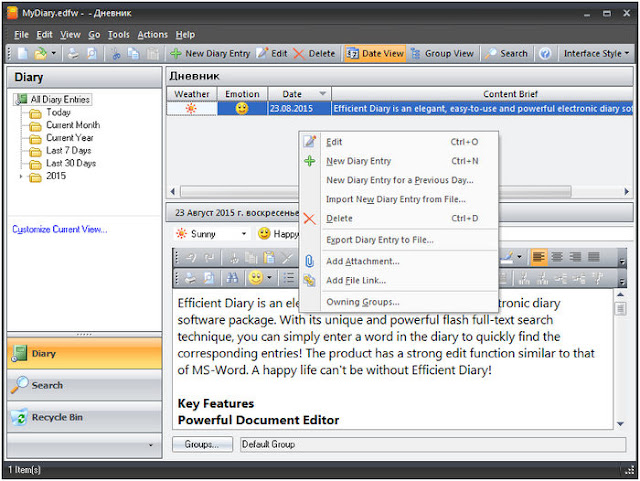Image resolution: width=640 pixels, height=481 pixels.
Task: Click the Undo icon in editor toolbar
Action: (x=191, y=257)
